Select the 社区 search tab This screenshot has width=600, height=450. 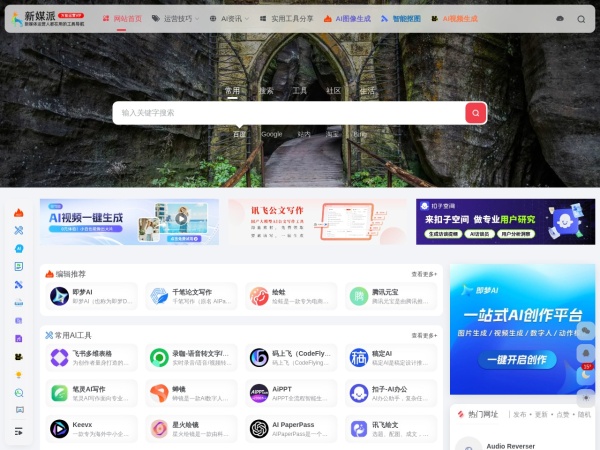point(333,91)
